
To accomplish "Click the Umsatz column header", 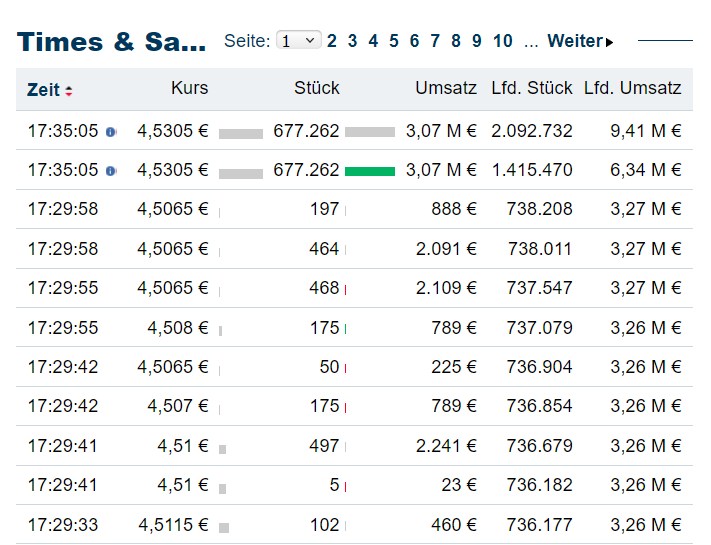I will 446,88.
